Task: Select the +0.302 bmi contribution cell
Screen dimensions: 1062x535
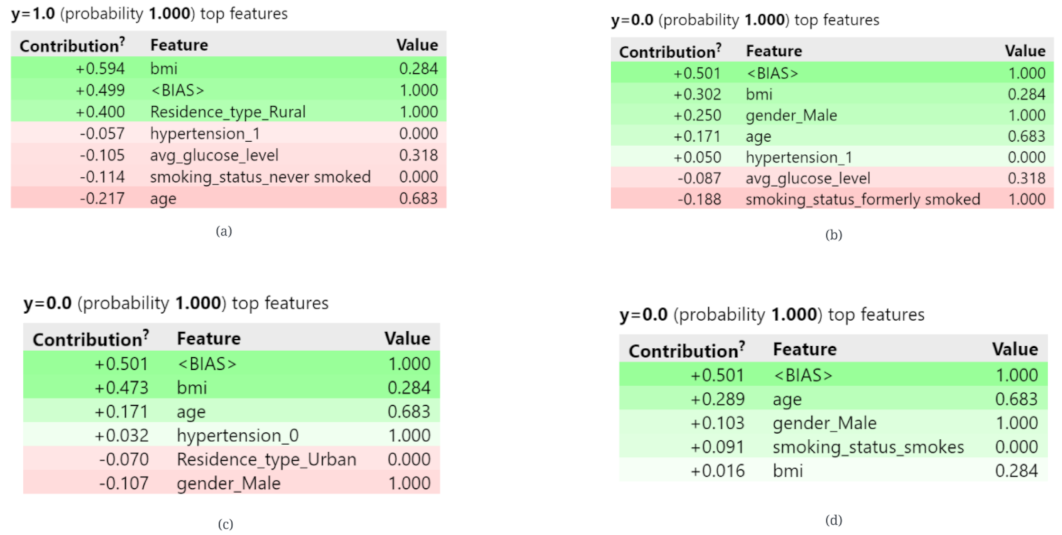Action: (x=698, y=94)
